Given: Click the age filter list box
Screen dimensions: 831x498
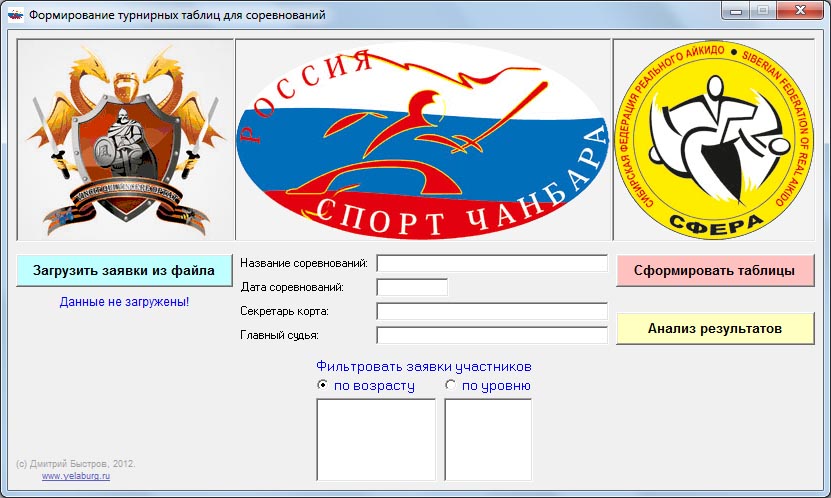Looking at the screenshot, I should 376,440.
